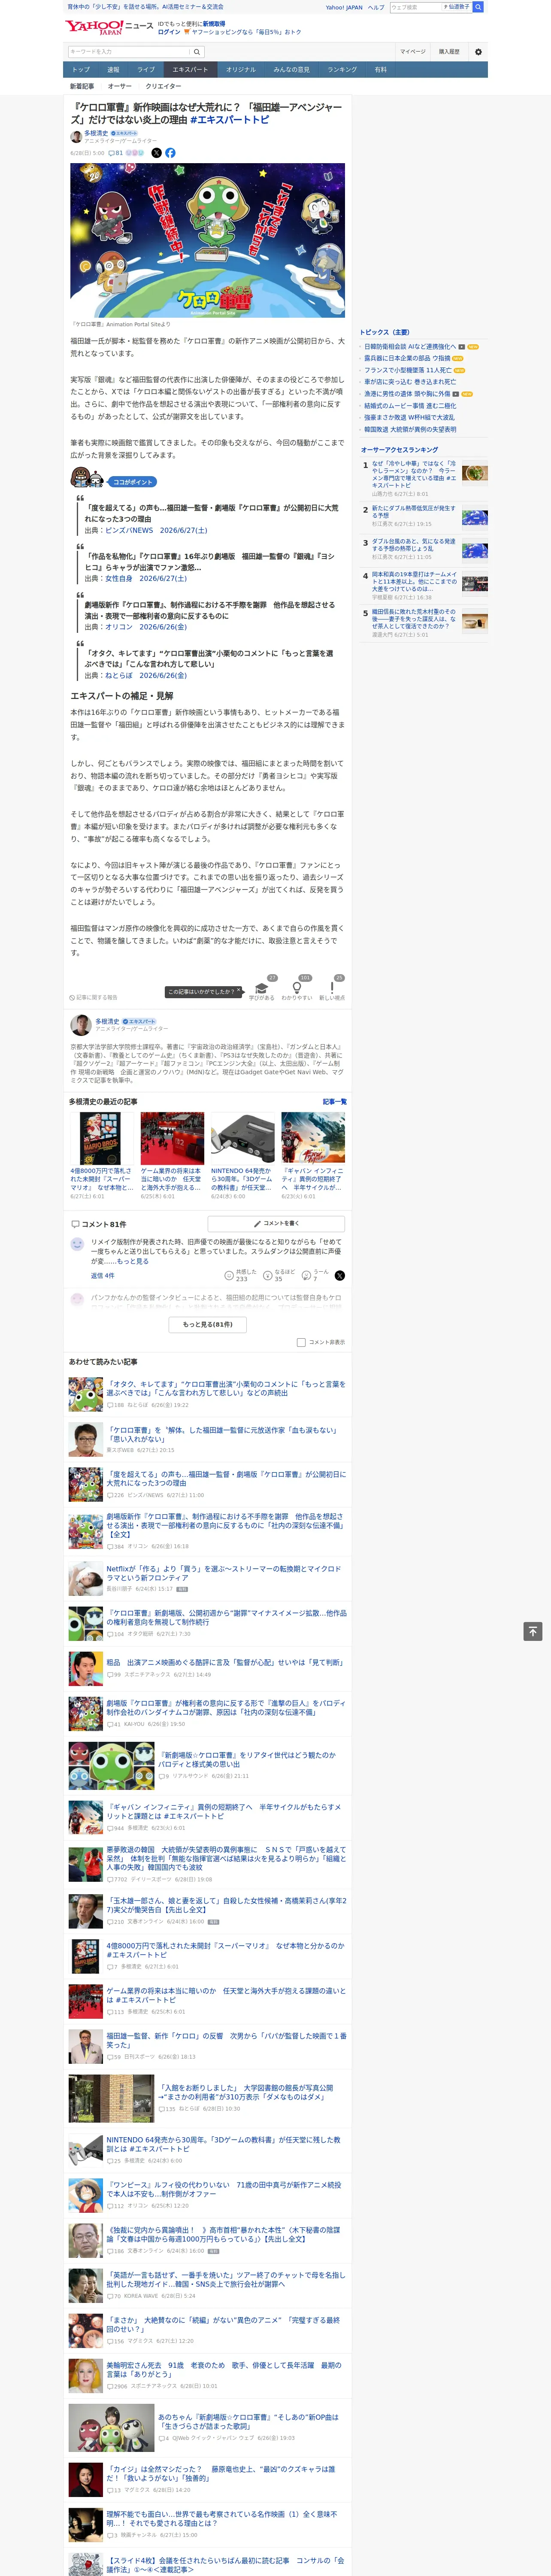The height and width of the screenshot is (2576, 551).
Task: Open related article about Netflix ストリーマー
Action: (224, 1574)
